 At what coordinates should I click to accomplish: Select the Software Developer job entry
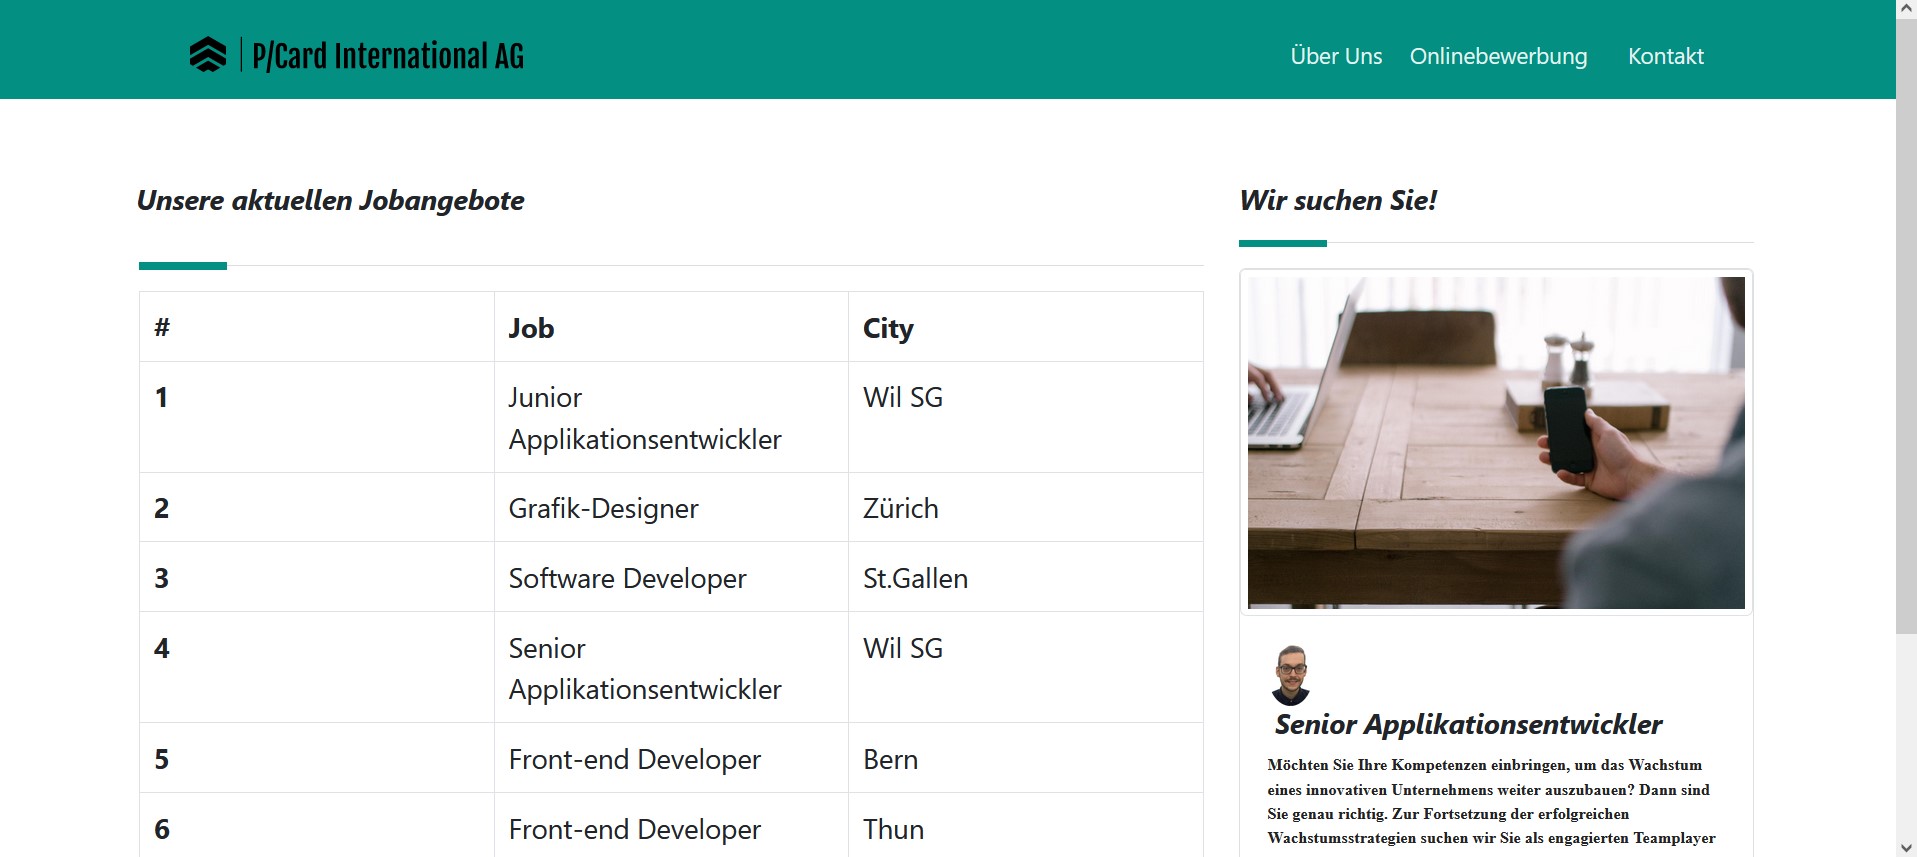pyautogui.click(x=627, y=578)
